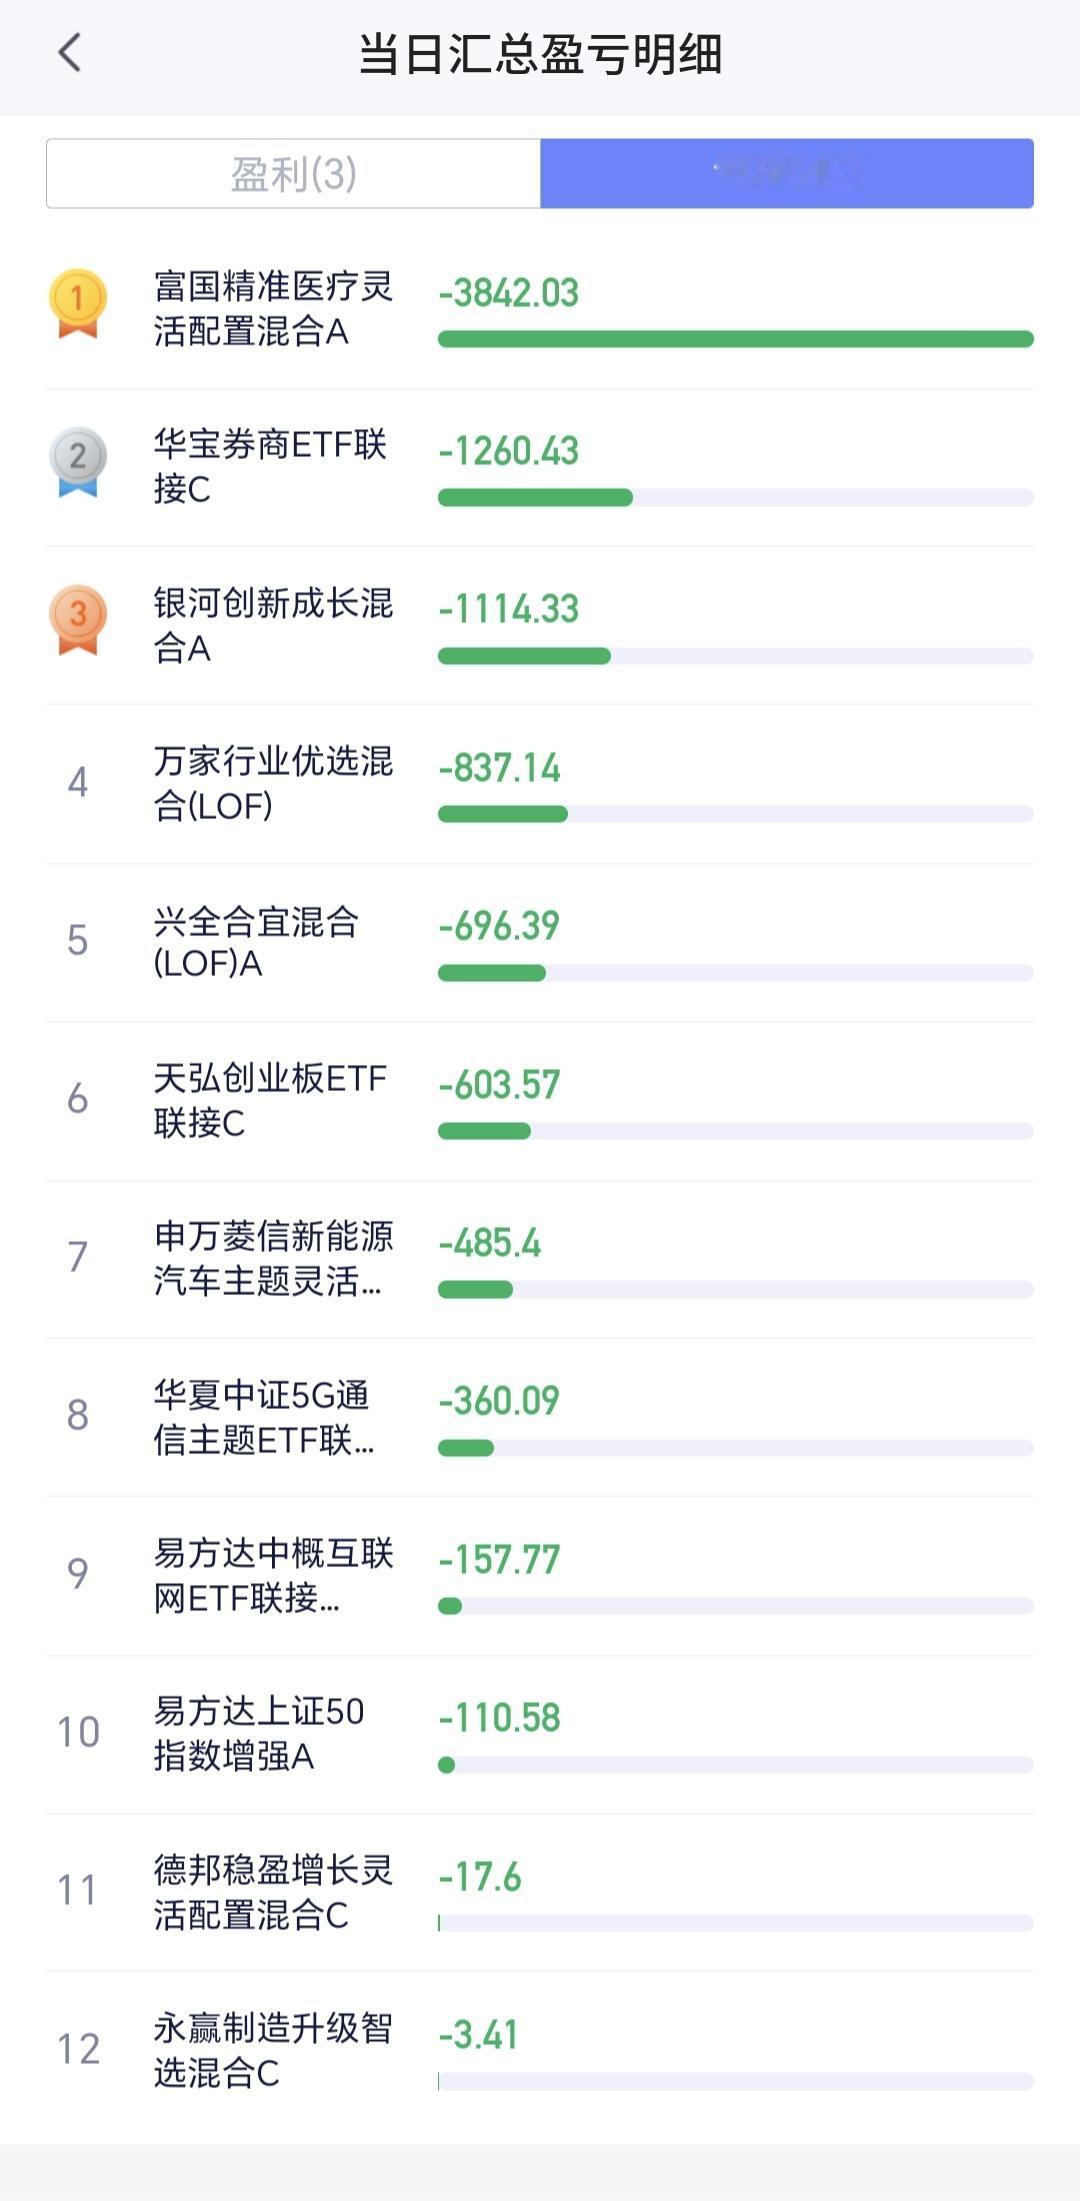Click truncated 申万菱信新能源汽车主题 fund name
This screenshot has height=2201, width=1080.
[x=273, y=1258]
